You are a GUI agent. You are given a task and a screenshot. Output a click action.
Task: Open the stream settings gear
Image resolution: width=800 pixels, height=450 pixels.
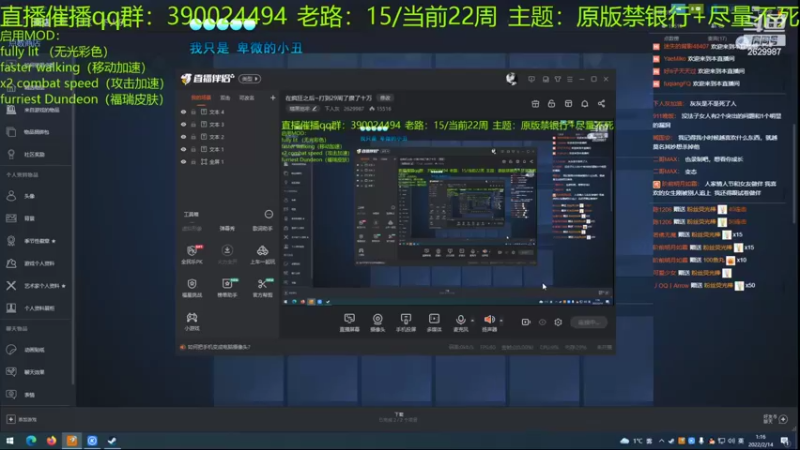point(558,322)
